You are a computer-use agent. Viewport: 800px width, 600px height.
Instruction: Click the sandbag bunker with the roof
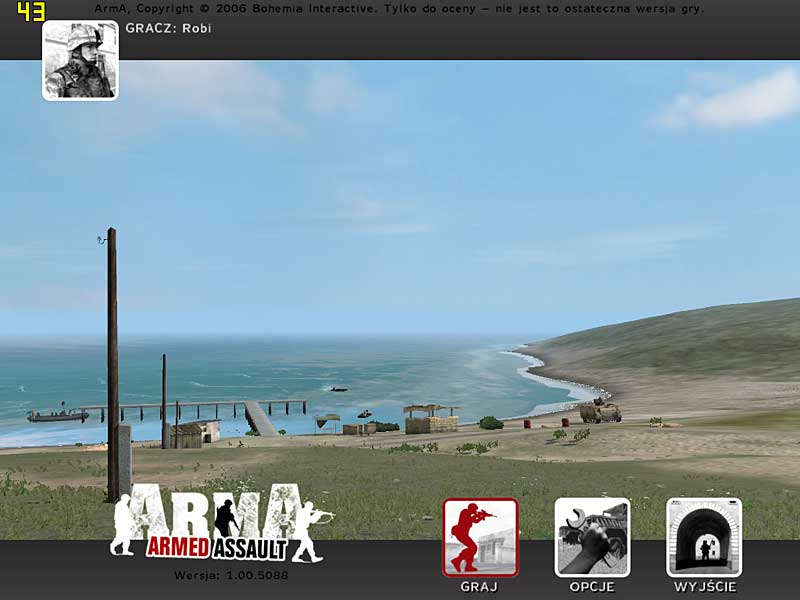point(431,419)
